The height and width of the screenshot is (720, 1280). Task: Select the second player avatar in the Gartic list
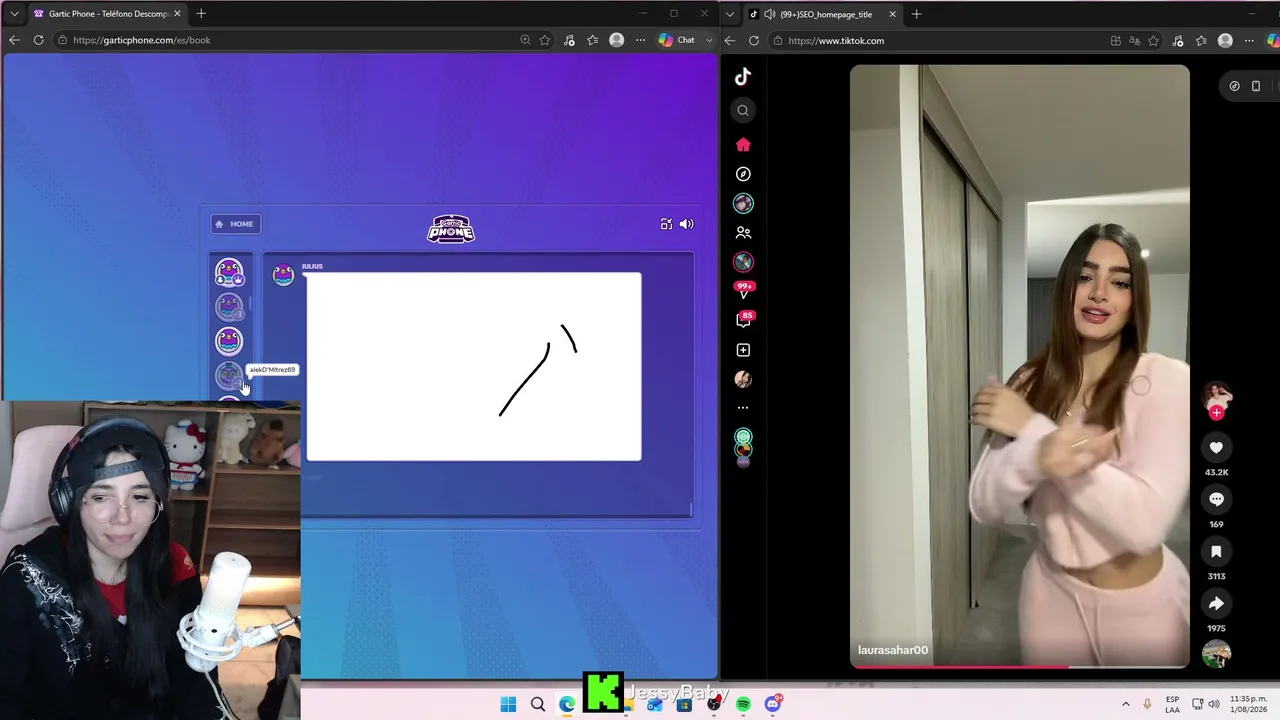click(x=229, y=307)
